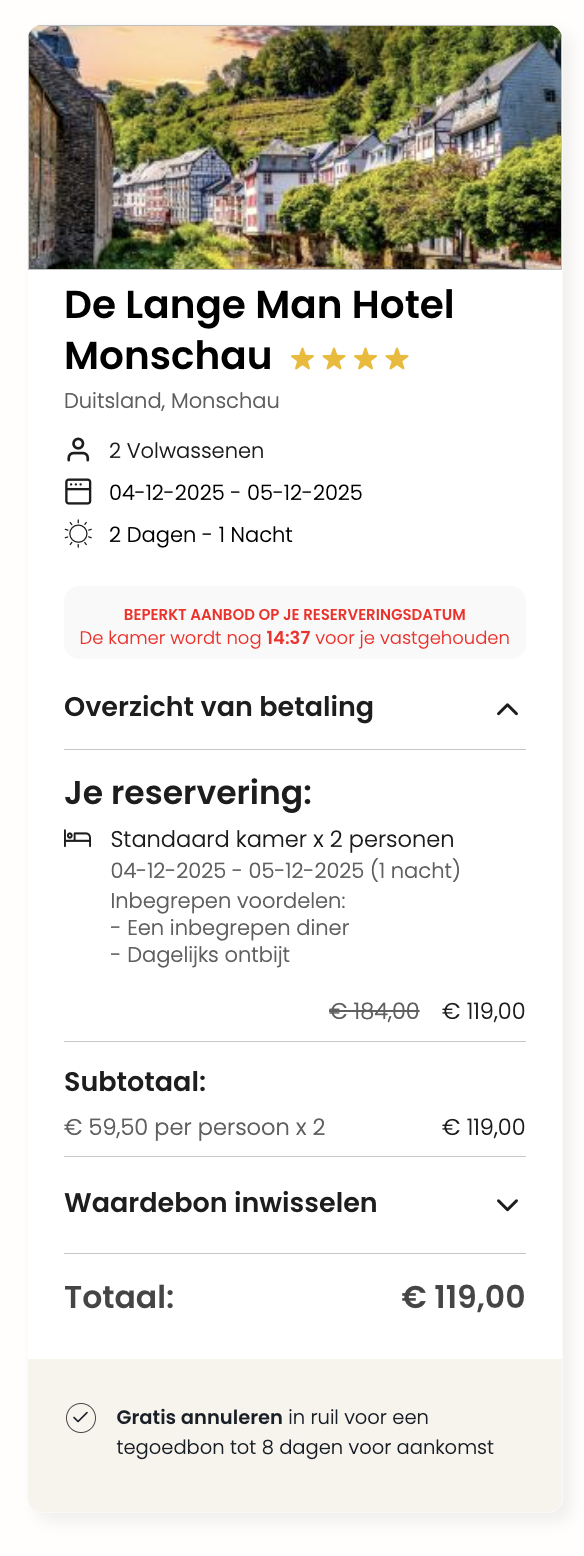
Task: Click the bed icon next to 'Standaard kamer'
Action: (x=80, y=839)
